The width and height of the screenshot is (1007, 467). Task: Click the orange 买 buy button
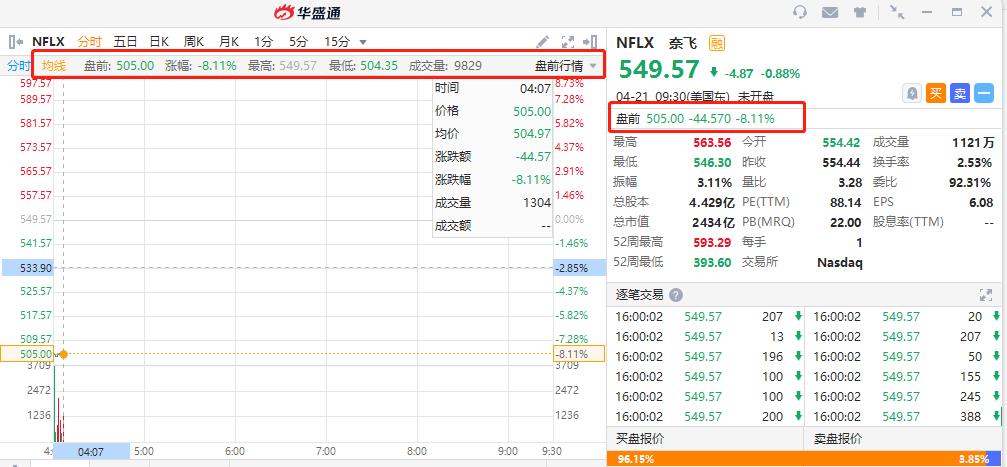[936, 93]
